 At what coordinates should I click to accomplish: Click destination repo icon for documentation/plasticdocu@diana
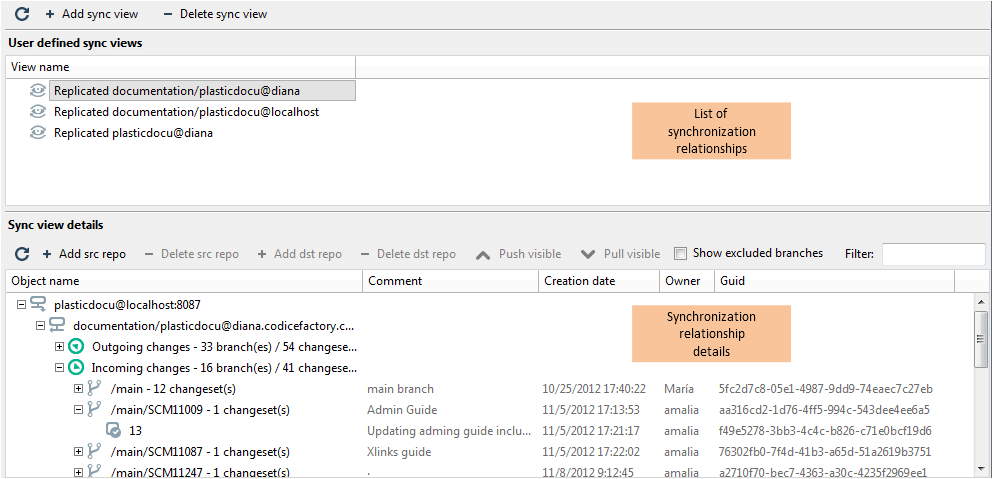pyautogui.click(x=58, y=326)
